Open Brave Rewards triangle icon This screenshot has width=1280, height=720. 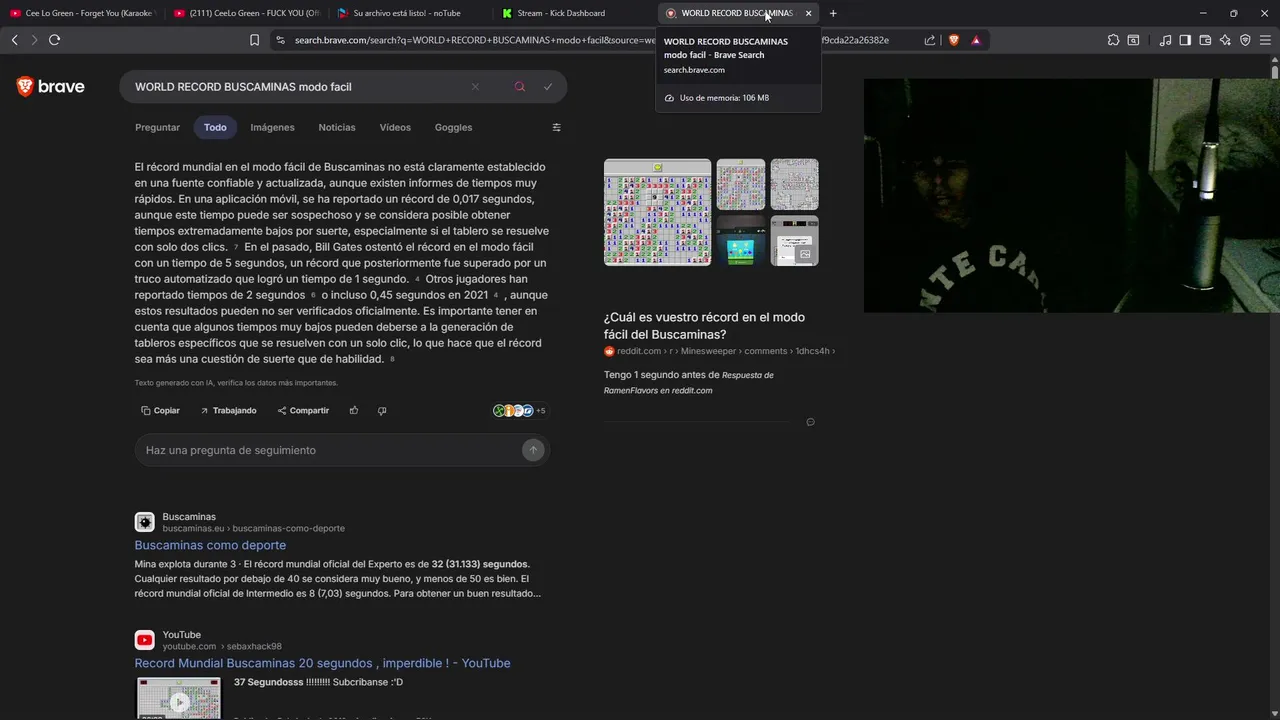(x=976, y=40)
